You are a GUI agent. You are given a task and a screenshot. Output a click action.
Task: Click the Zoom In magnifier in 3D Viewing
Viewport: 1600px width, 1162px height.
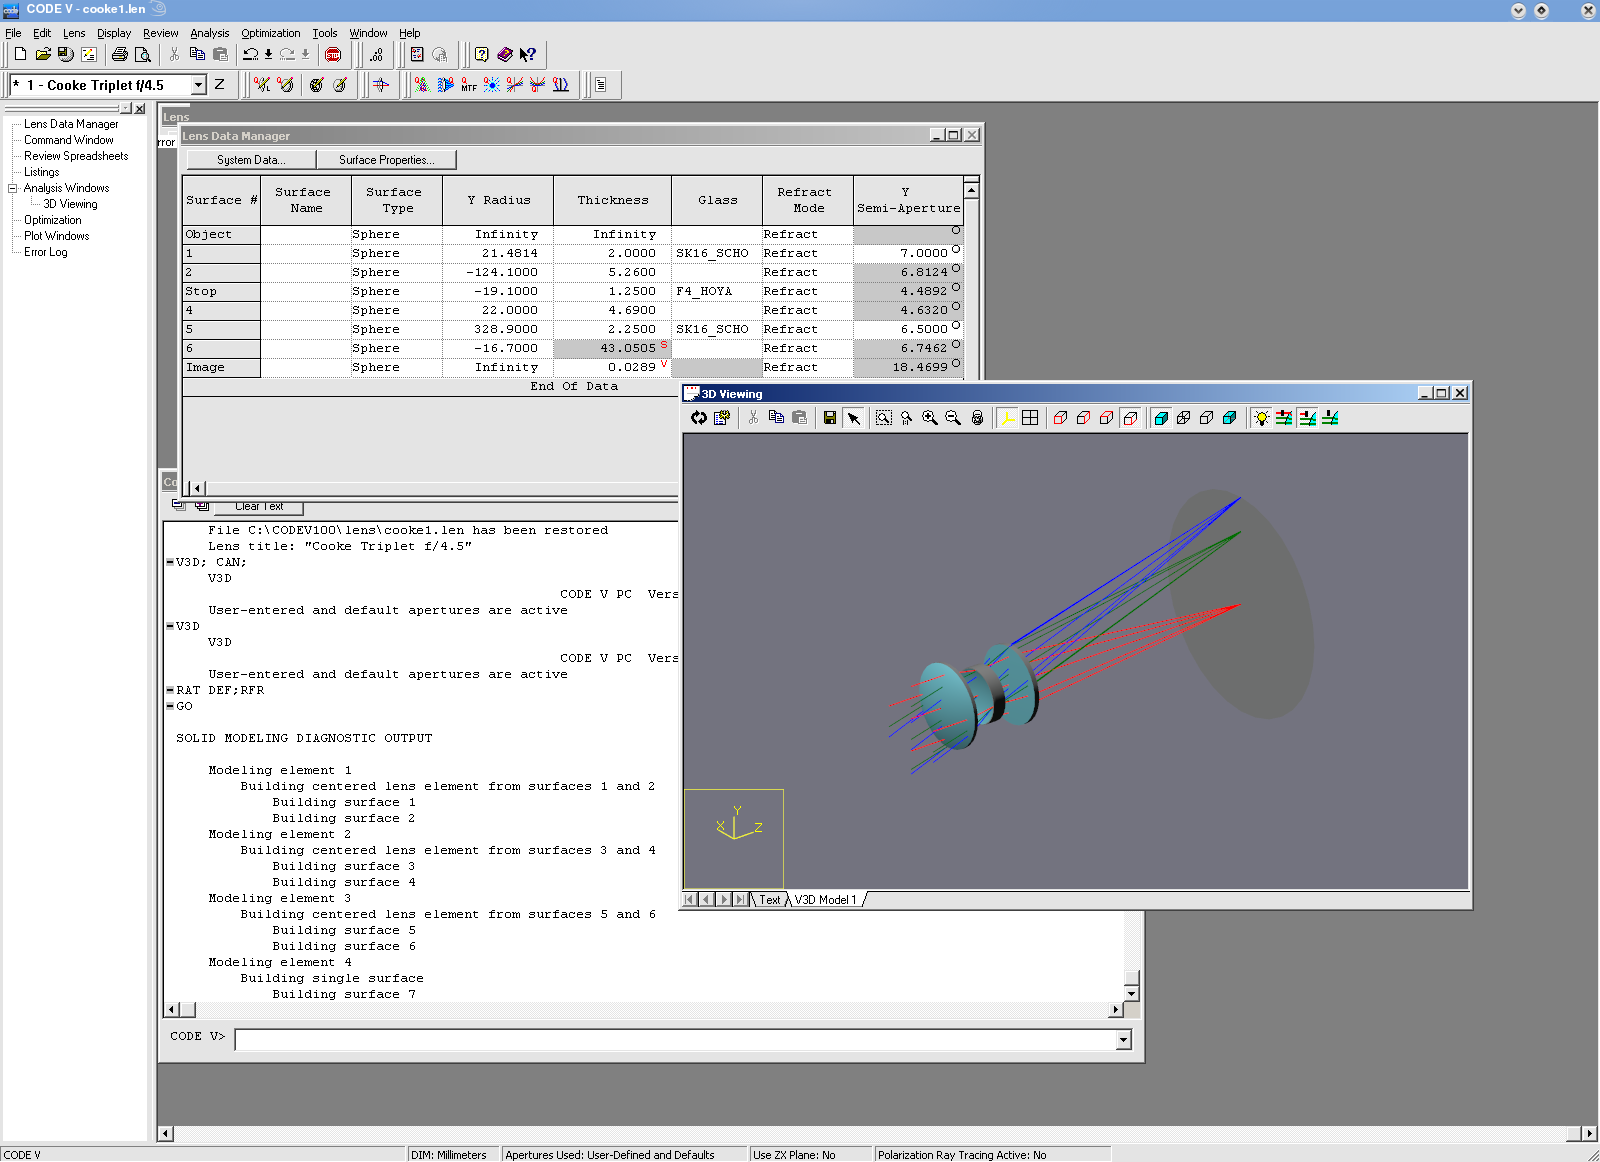(x=929, y=418)
